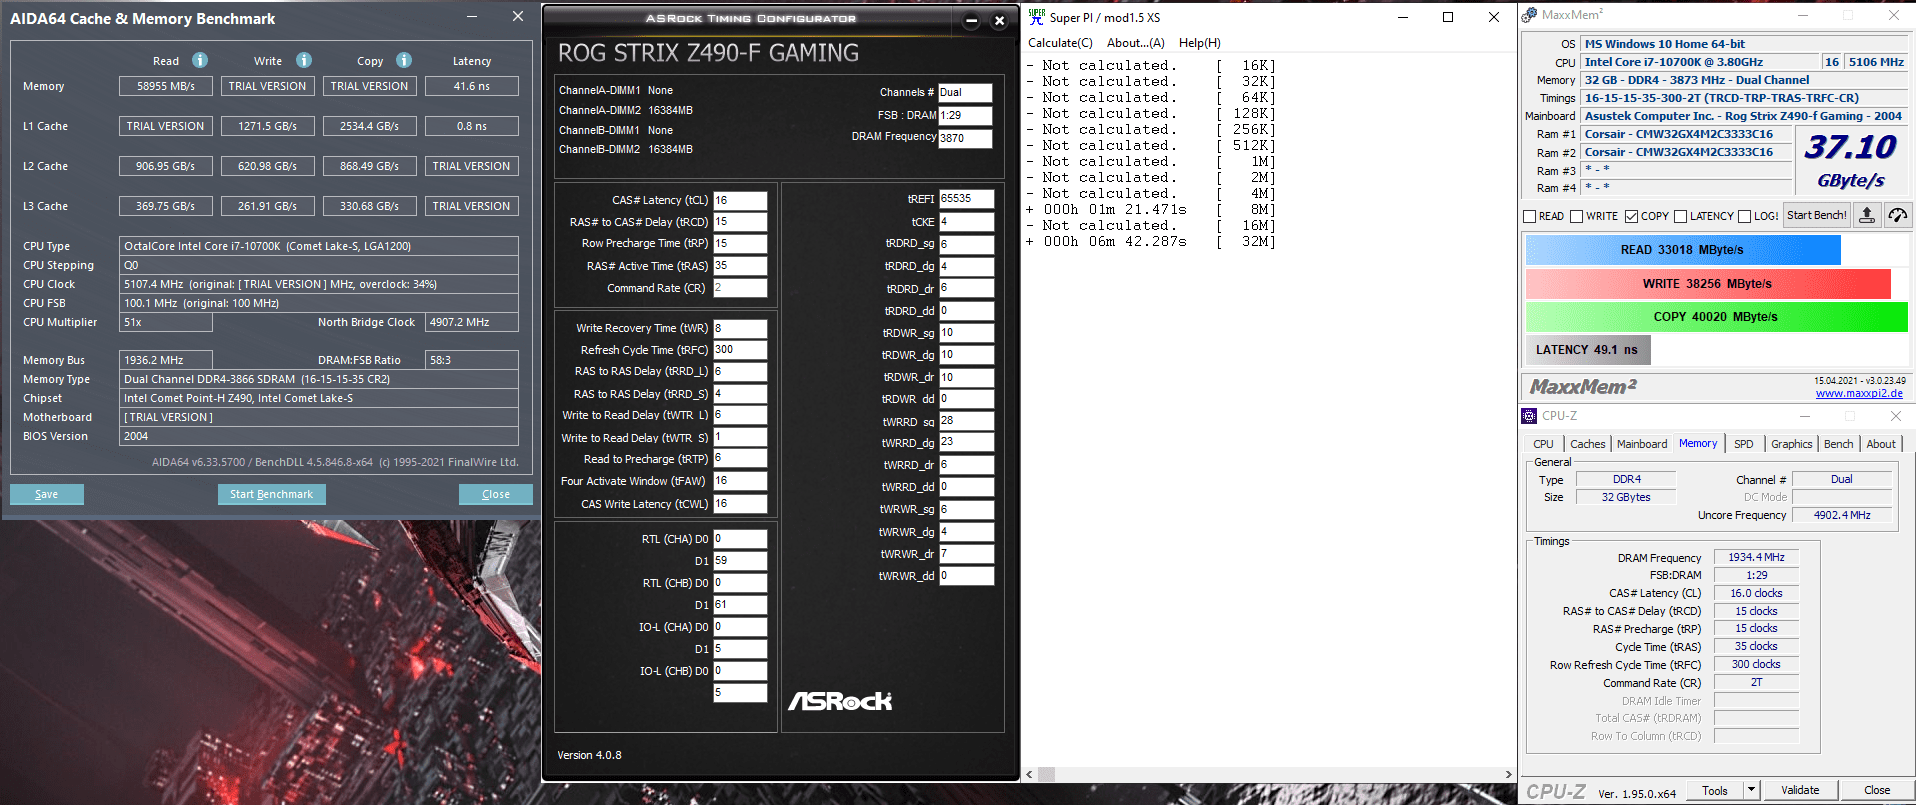This screenshot has width=1916, height=805.
Task: Click the blue READ result bar in MaxxMem
Action: coord(1683,250)
